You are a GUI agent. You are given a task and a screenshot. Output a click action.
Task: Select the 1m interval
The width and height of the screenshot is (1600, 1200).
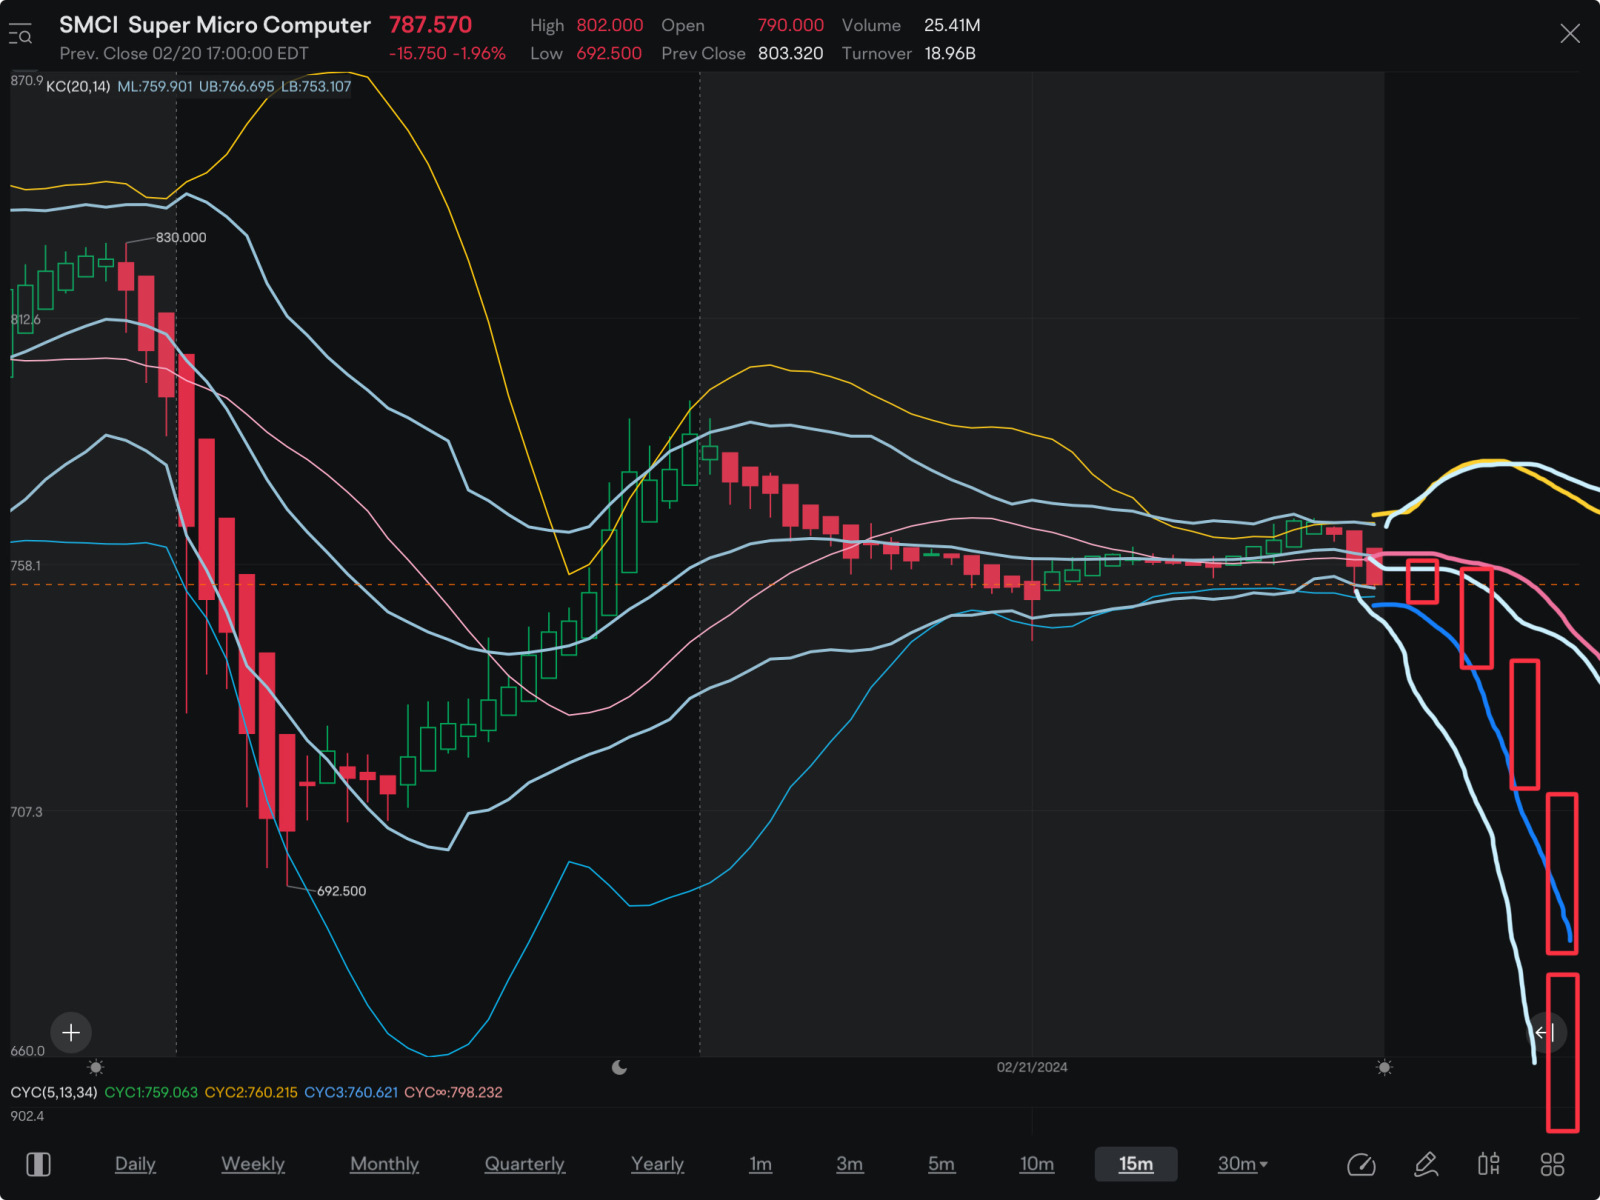click(761, 1164)
